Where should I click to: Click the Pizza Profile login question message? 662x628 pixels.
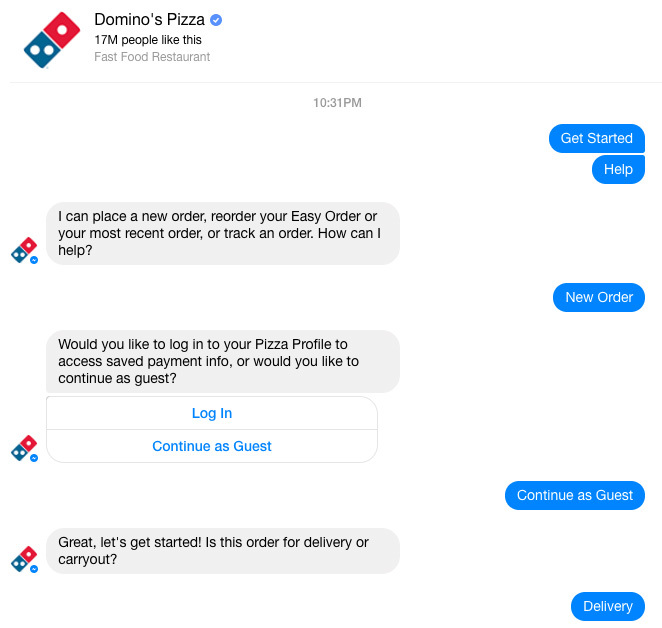[223, 361]
